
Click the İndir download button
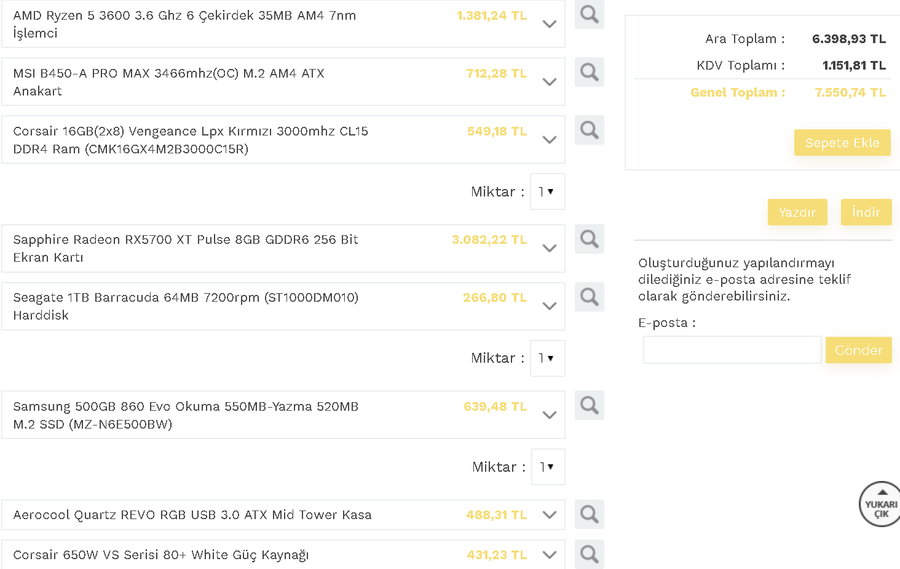[865, 212]
